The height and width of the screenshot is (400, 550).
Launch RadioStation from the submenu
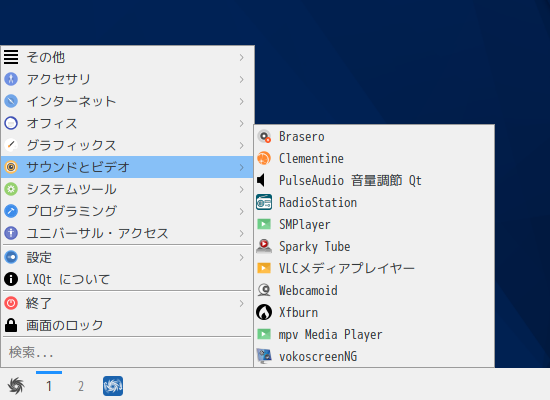coord(374,202)
